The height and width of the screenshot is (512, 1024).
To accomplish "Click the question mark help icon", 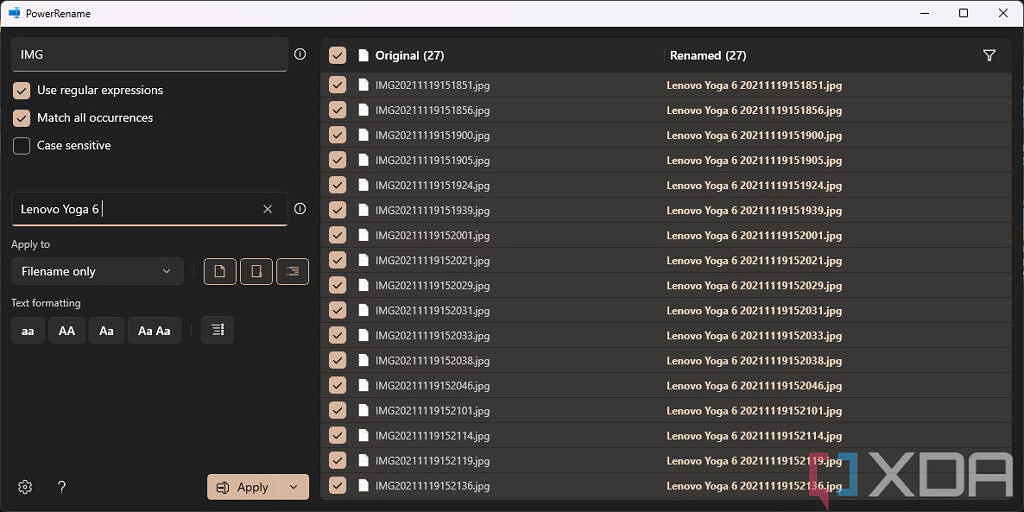I will pos(62,487).
